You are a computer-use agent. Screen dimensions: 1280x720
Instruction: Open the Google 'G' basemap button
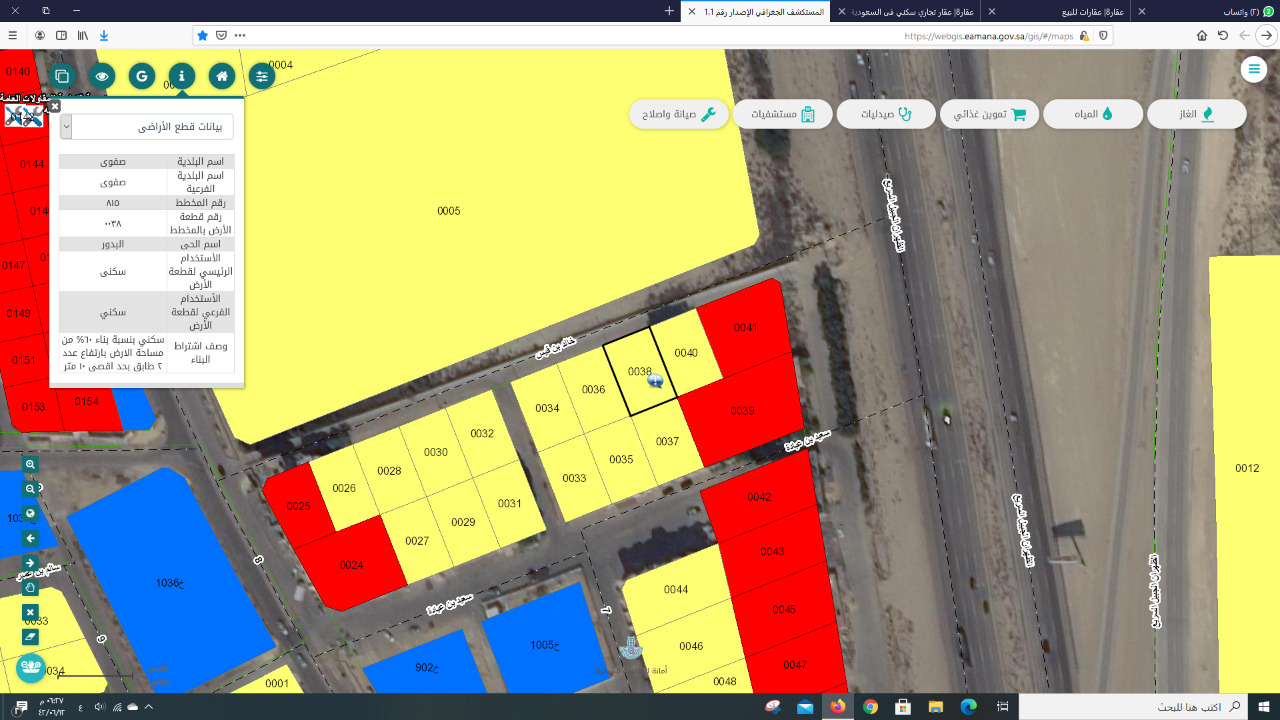pos(142,76)
